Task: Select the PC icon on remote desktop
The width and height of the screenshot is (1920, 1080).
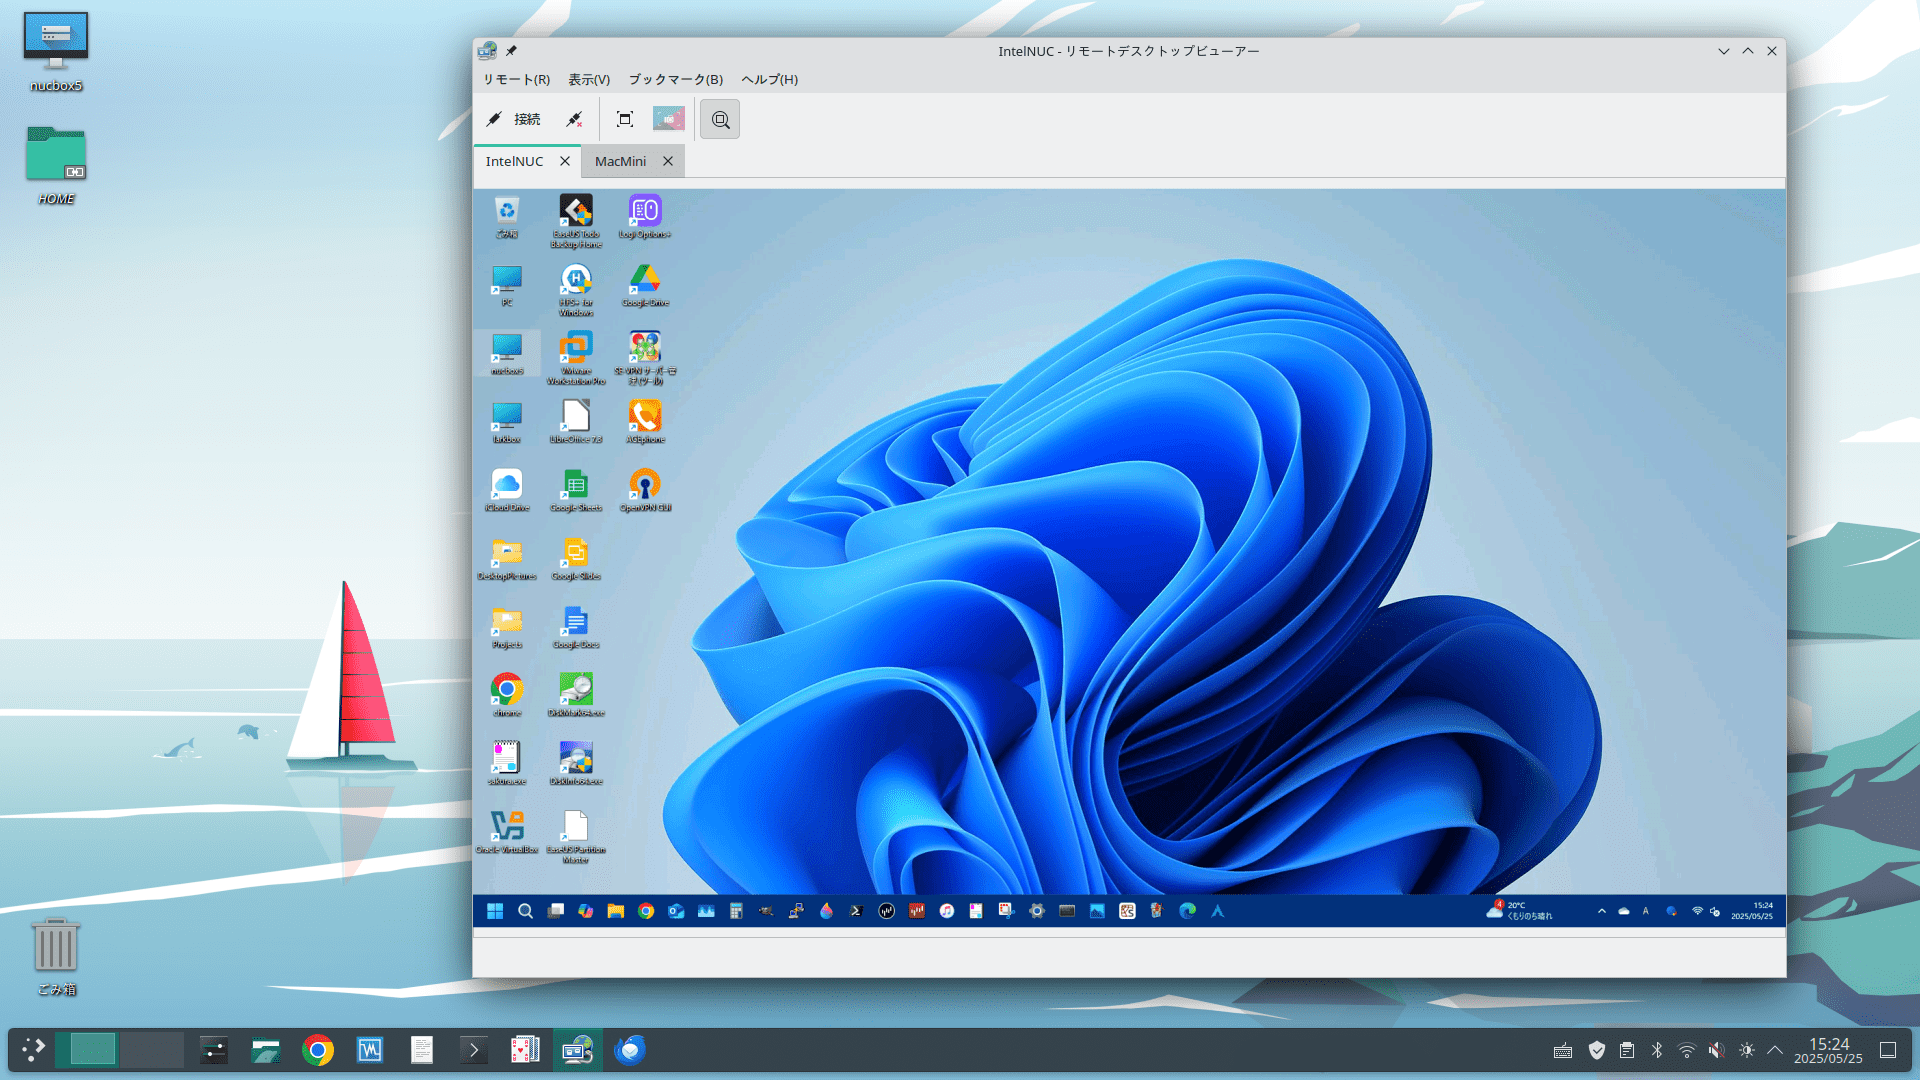Action: click(x=507, y=285)
